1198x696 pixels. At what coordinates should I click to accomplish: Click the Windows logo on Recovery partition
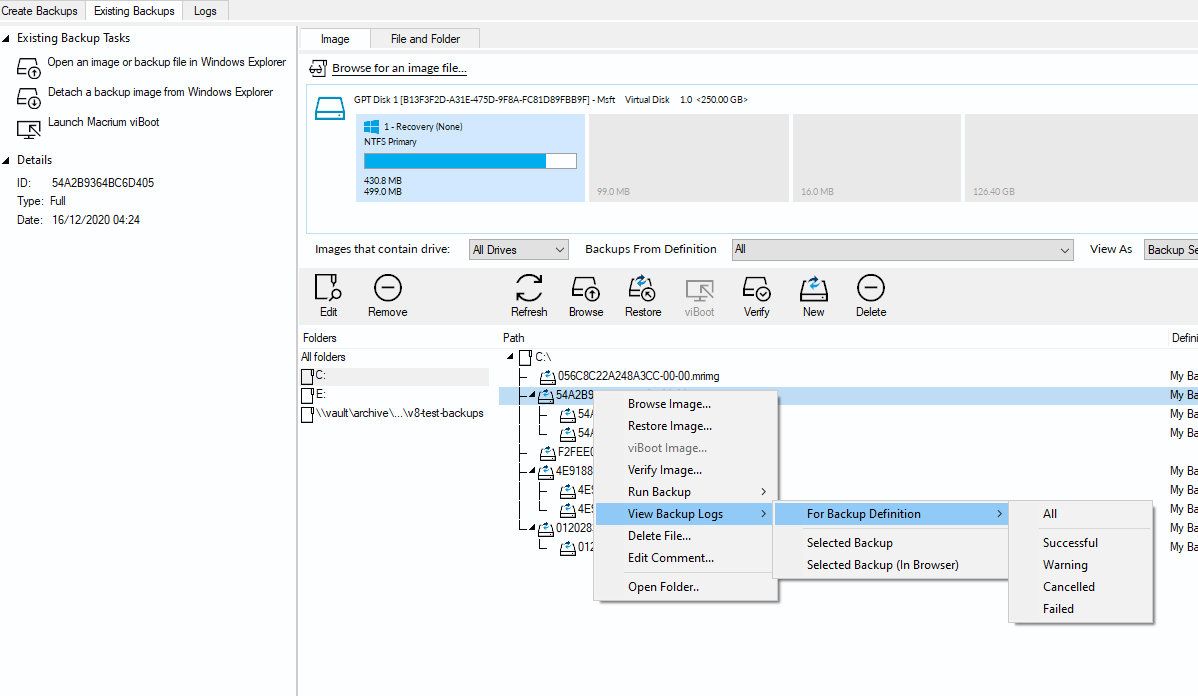(372, 127)
